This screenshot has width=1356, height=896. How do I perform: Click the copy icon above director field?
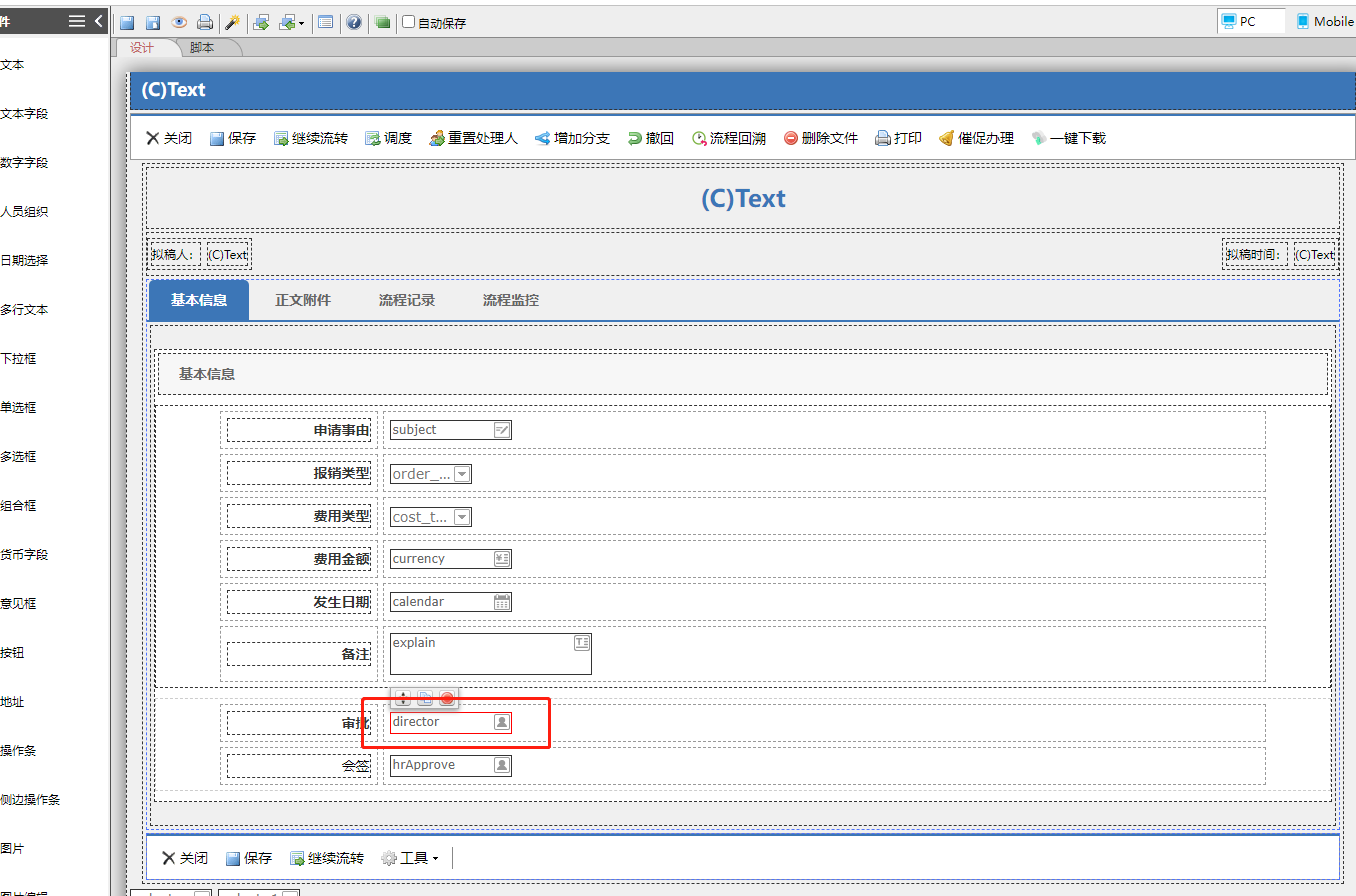pos(425,698)
